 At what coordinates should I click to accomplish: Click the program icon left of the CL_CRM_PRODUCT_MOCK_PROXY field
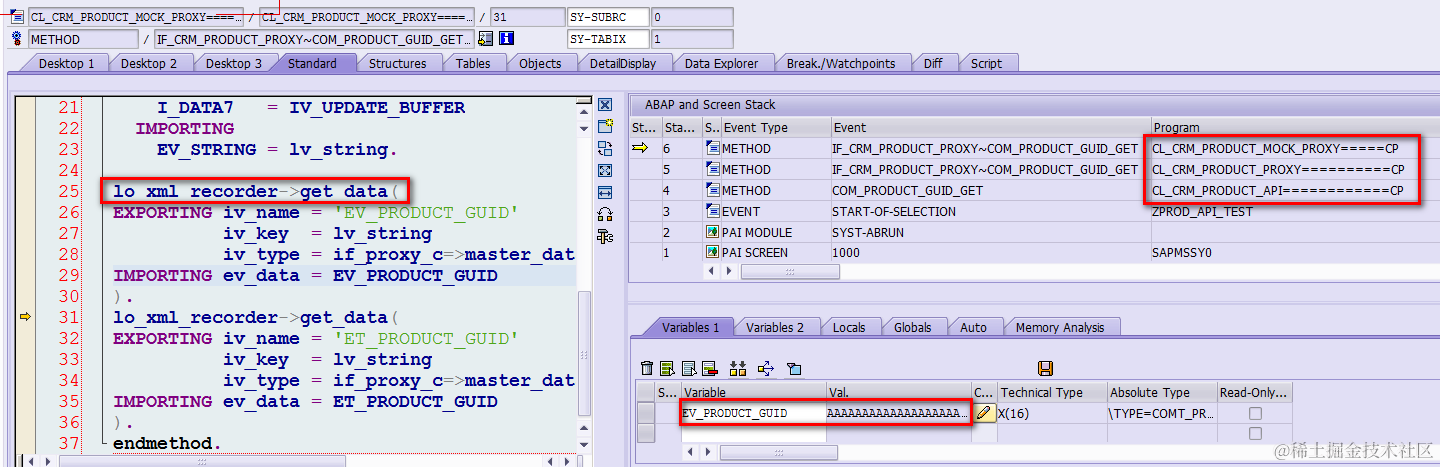pyautogui.click(x=16, y=17)
